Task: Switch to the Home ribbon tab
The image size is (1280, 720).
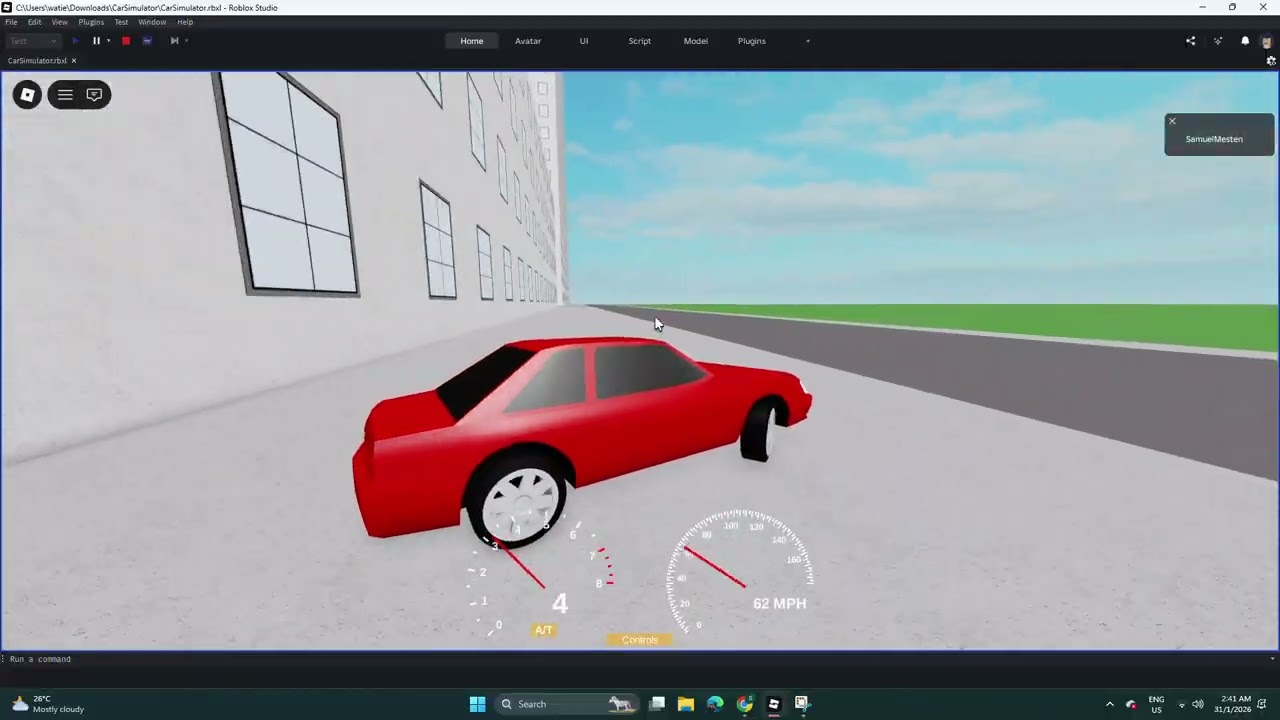Action: tap(472, 41)
